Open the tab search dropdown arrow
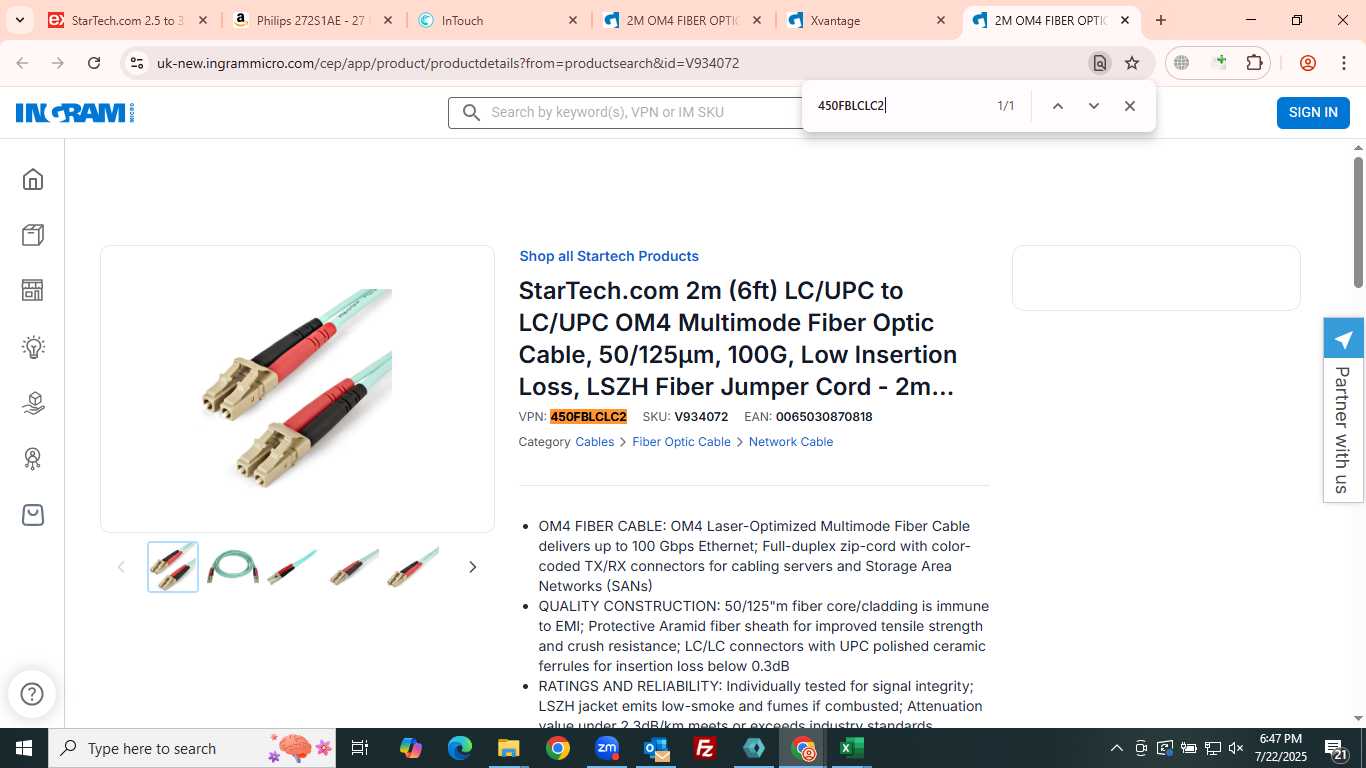Viewport: 1366px width, 768px height. coord(19,20)
